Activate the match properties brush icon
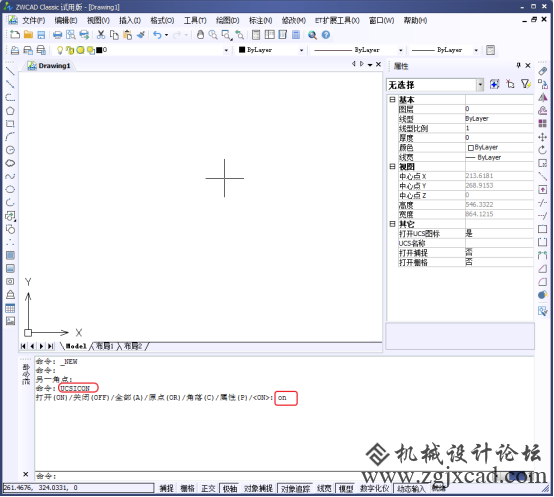The width and height of the screenshot is (554, 497). click(141, 35)
